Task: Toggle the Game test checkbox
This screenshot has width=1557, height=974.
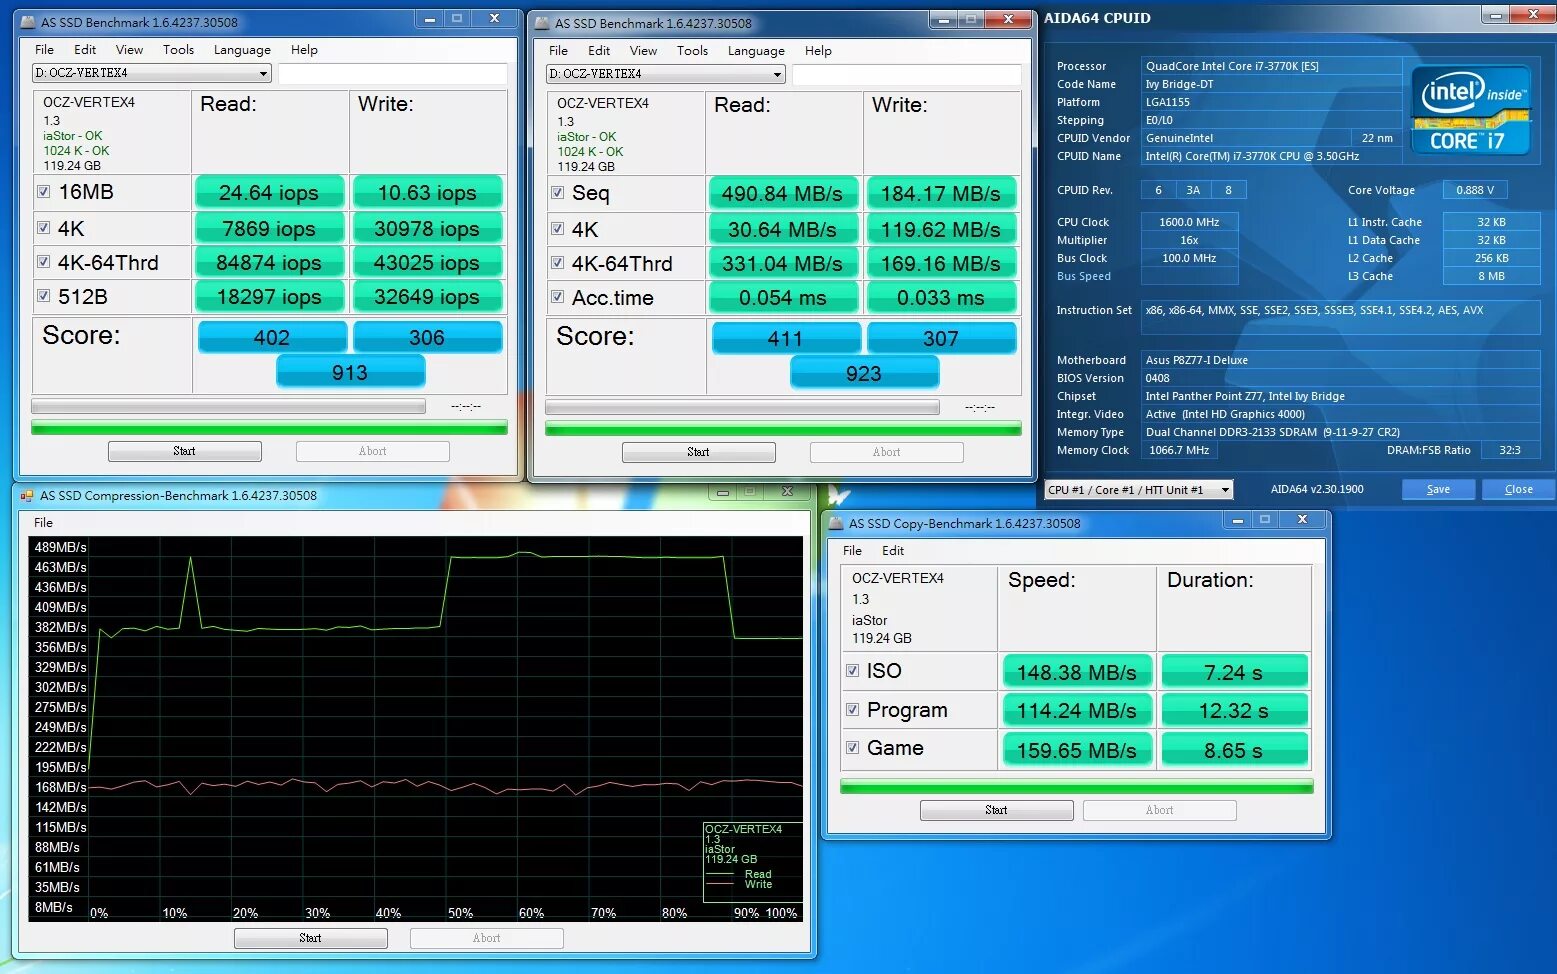Action: coord(853,748)
